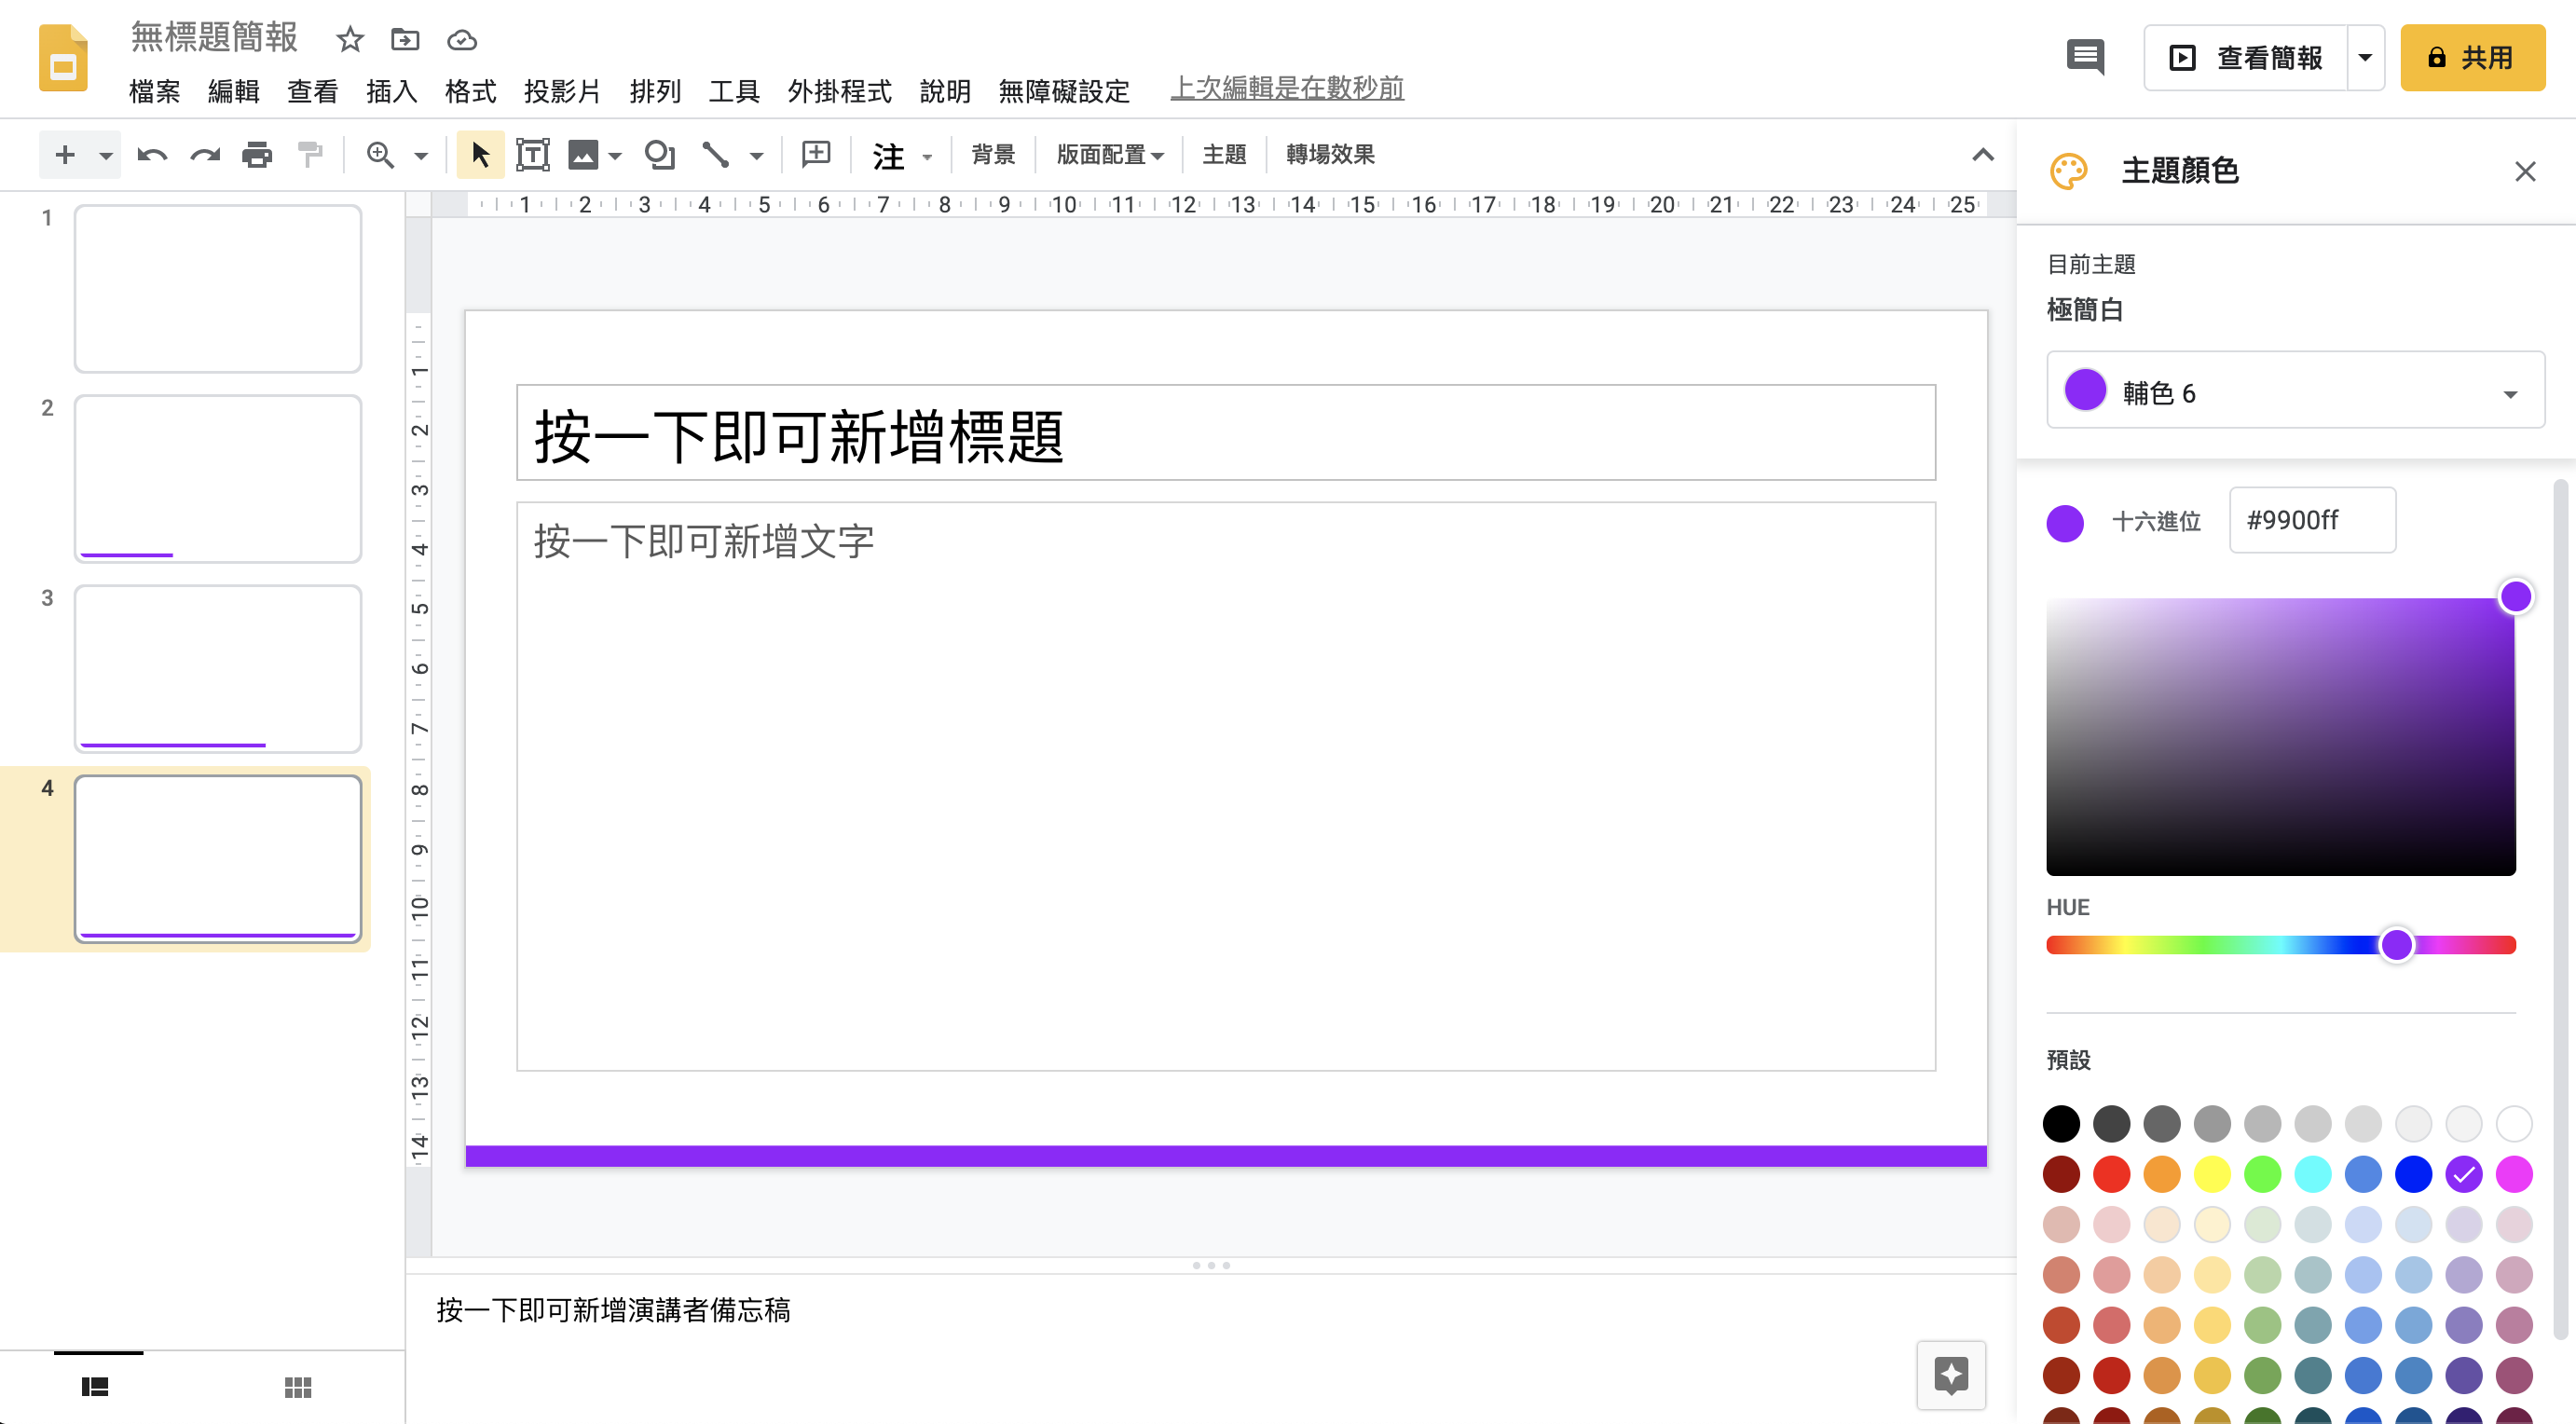Click the print icon
Screen dimensions: 2576x1424
pyautogui.click(x=257, y=155)
